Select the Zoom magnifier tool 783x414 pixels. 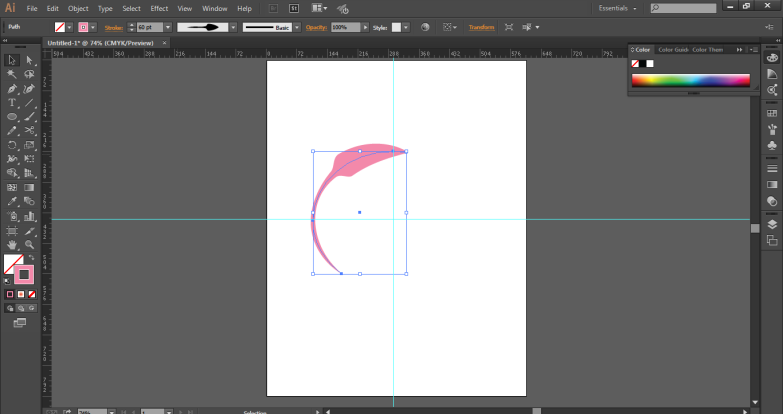(x=29, y=243)
